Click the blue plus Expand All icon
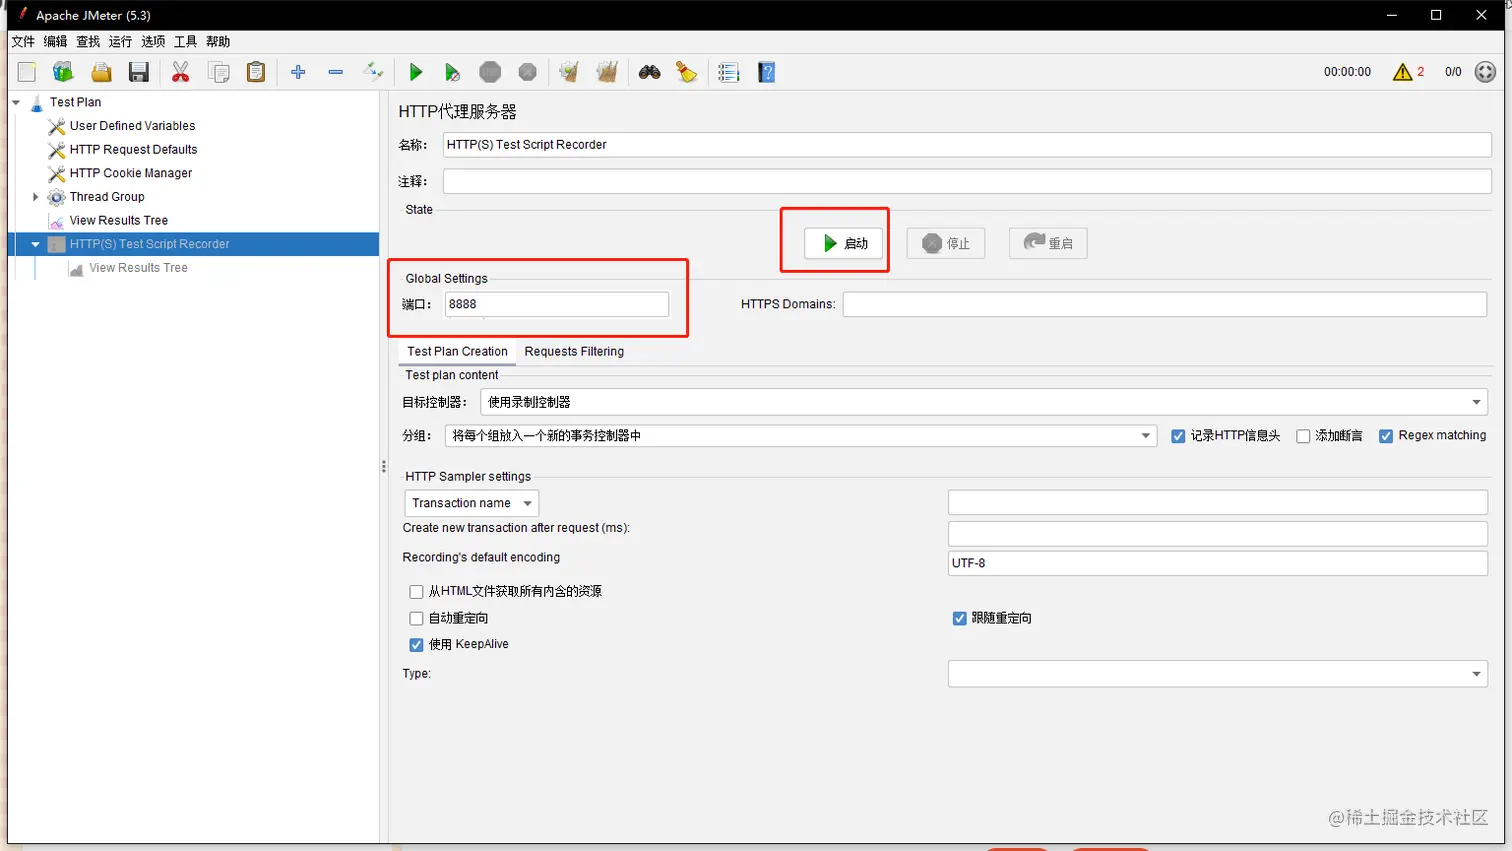The height and width of the screenshot is (851, 1512). pyautogui.click(x=298, y=72)
